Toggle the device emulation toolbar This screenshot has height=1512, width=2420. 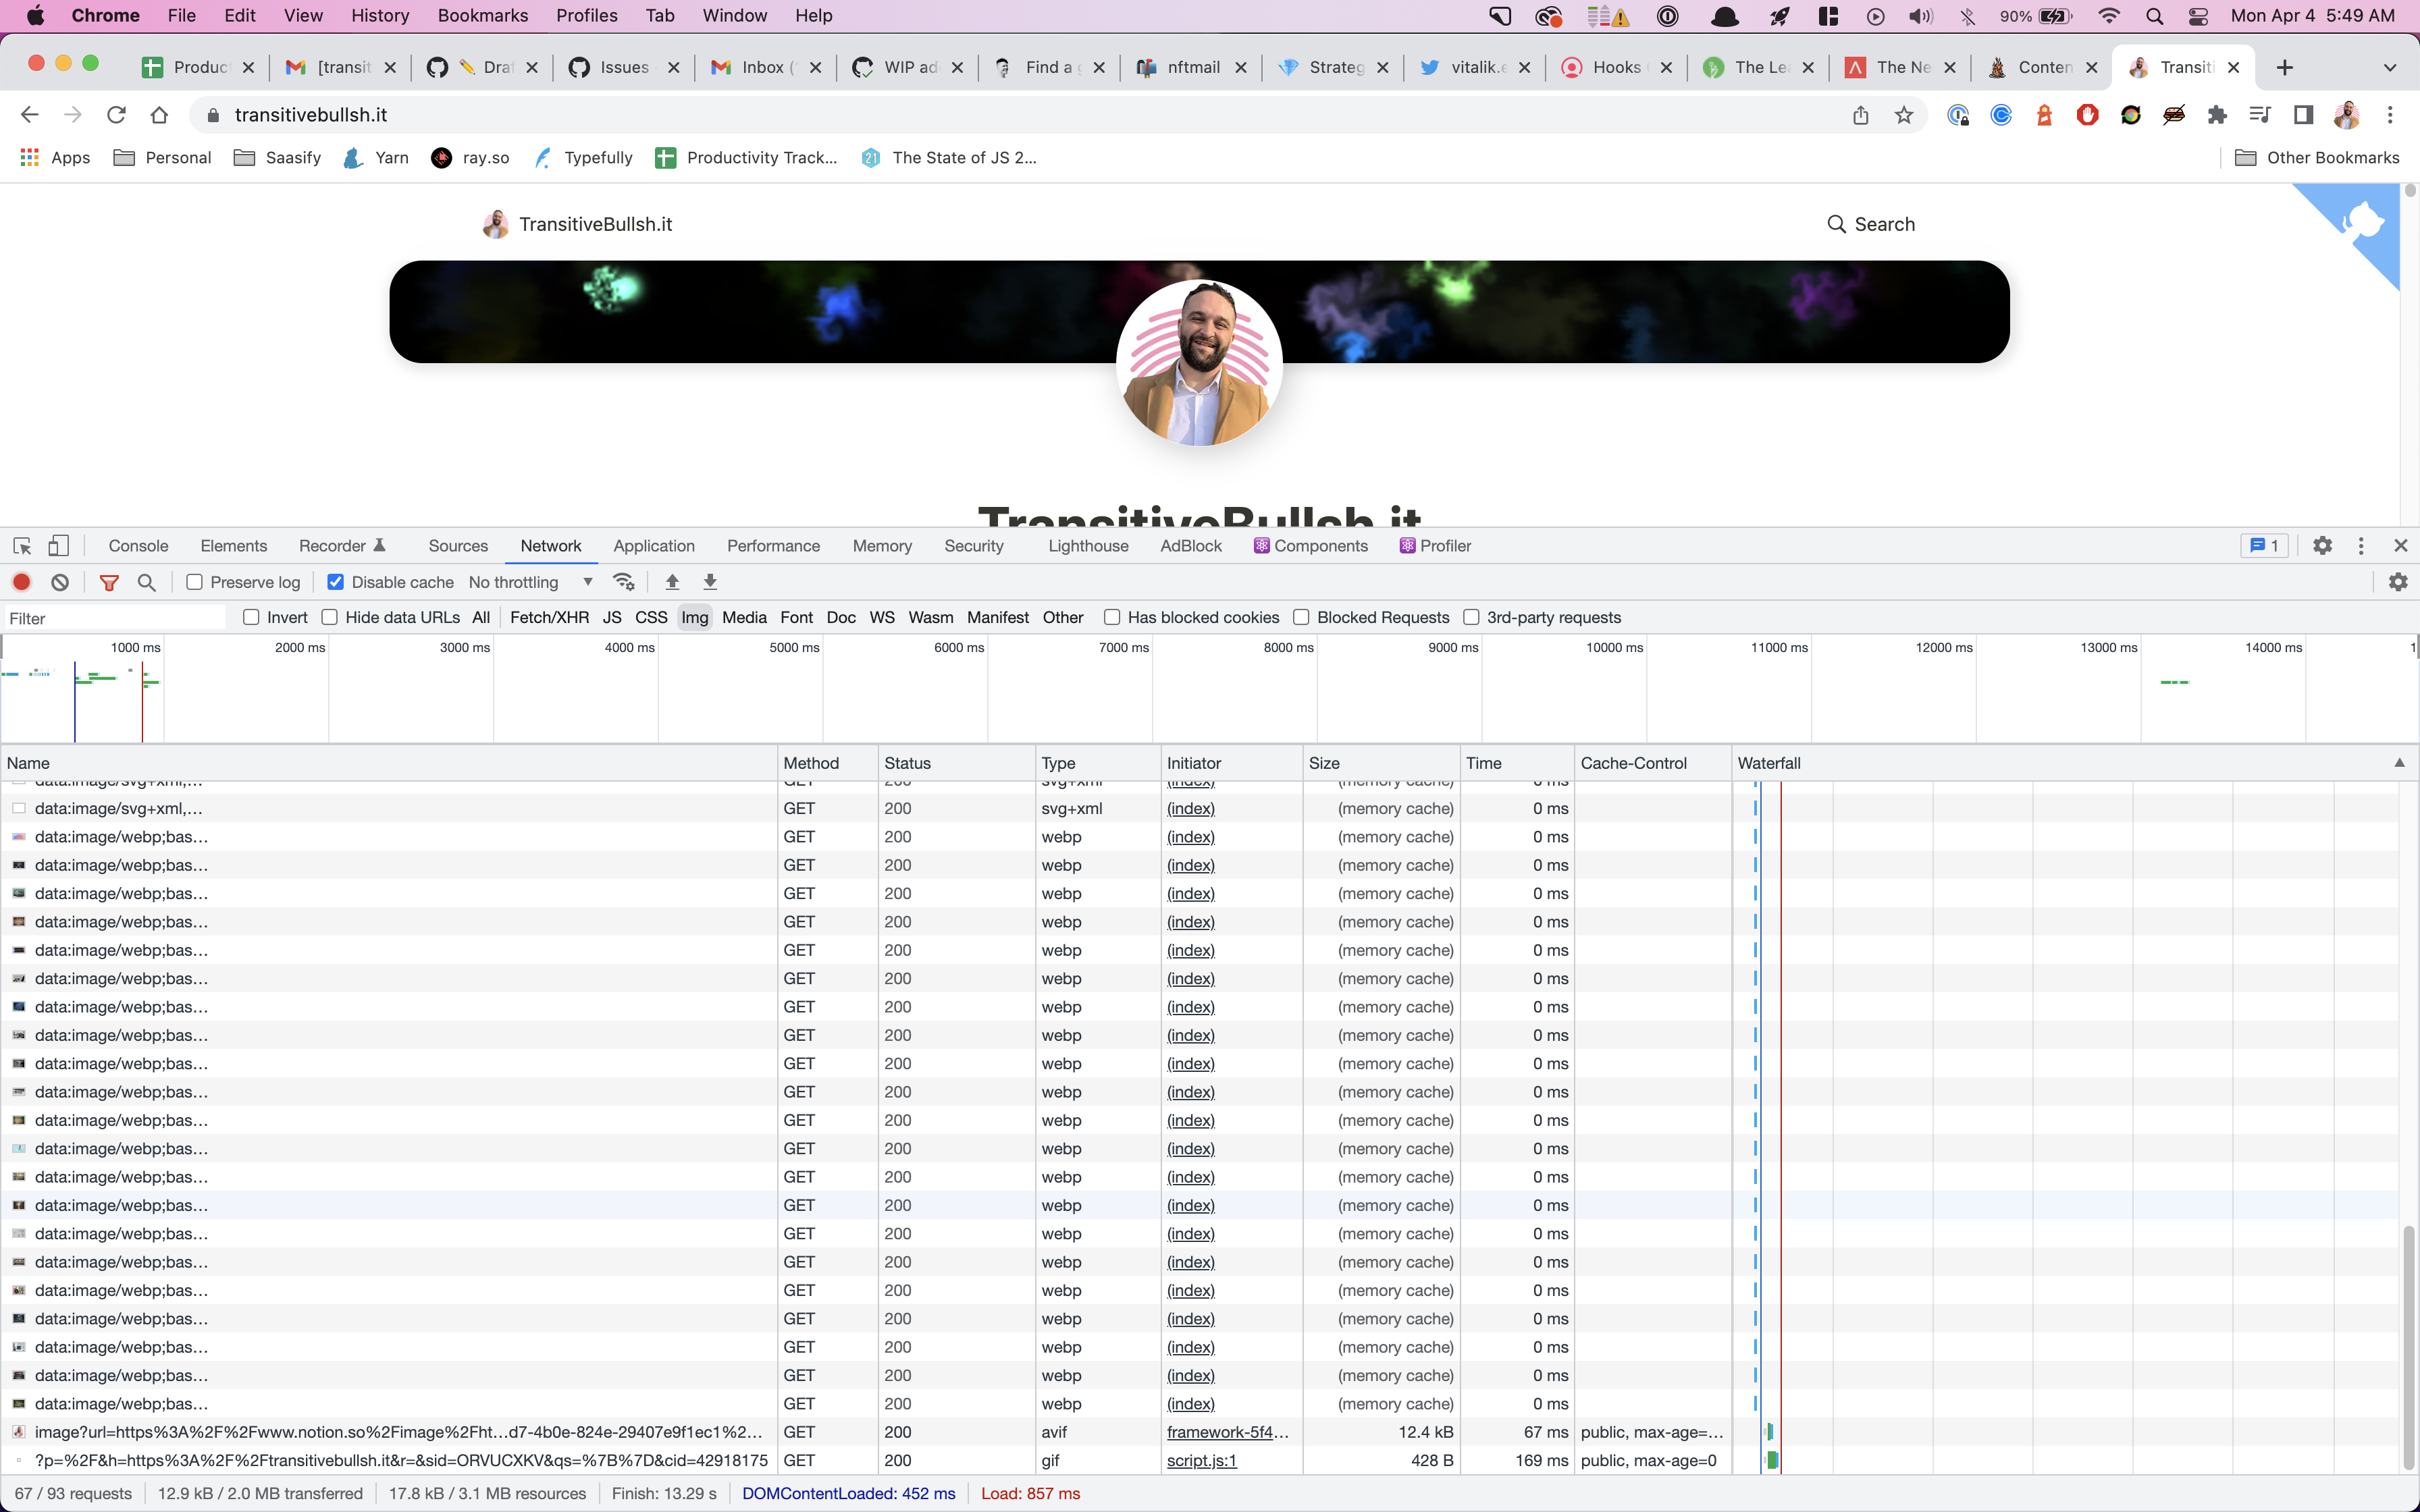pos(58,546)
